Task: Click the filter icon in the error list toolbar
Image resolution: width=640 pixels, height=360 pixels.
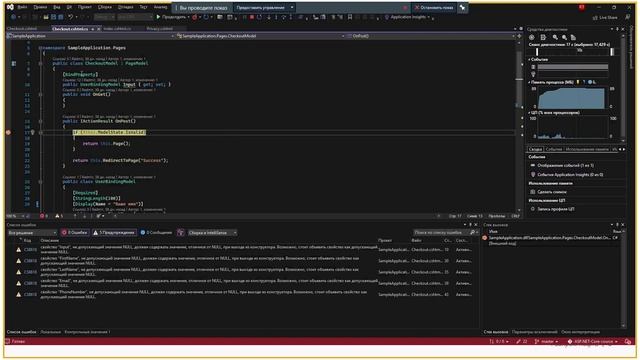Action: point(180,232)
